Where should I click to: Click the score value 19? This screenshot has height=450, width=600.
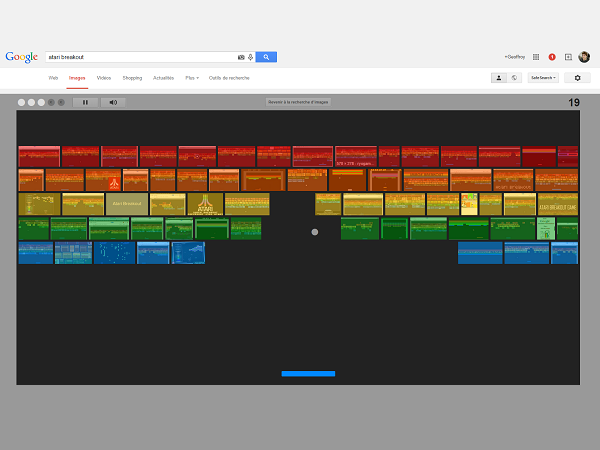click(574, 103)
